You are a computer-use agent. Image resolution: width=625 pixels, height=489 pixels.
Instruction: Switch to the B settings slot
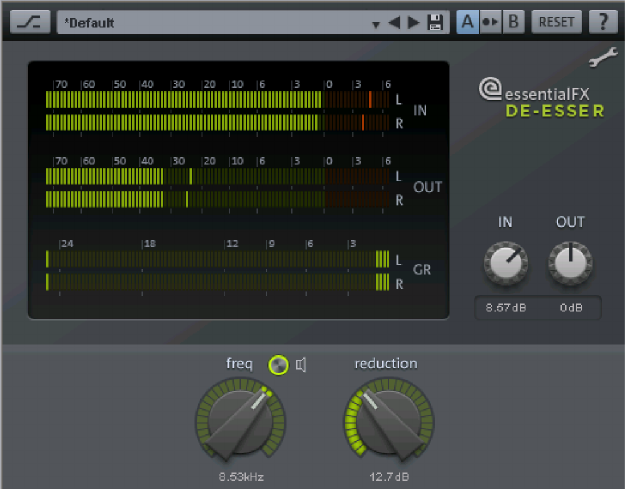pos(513,22)
